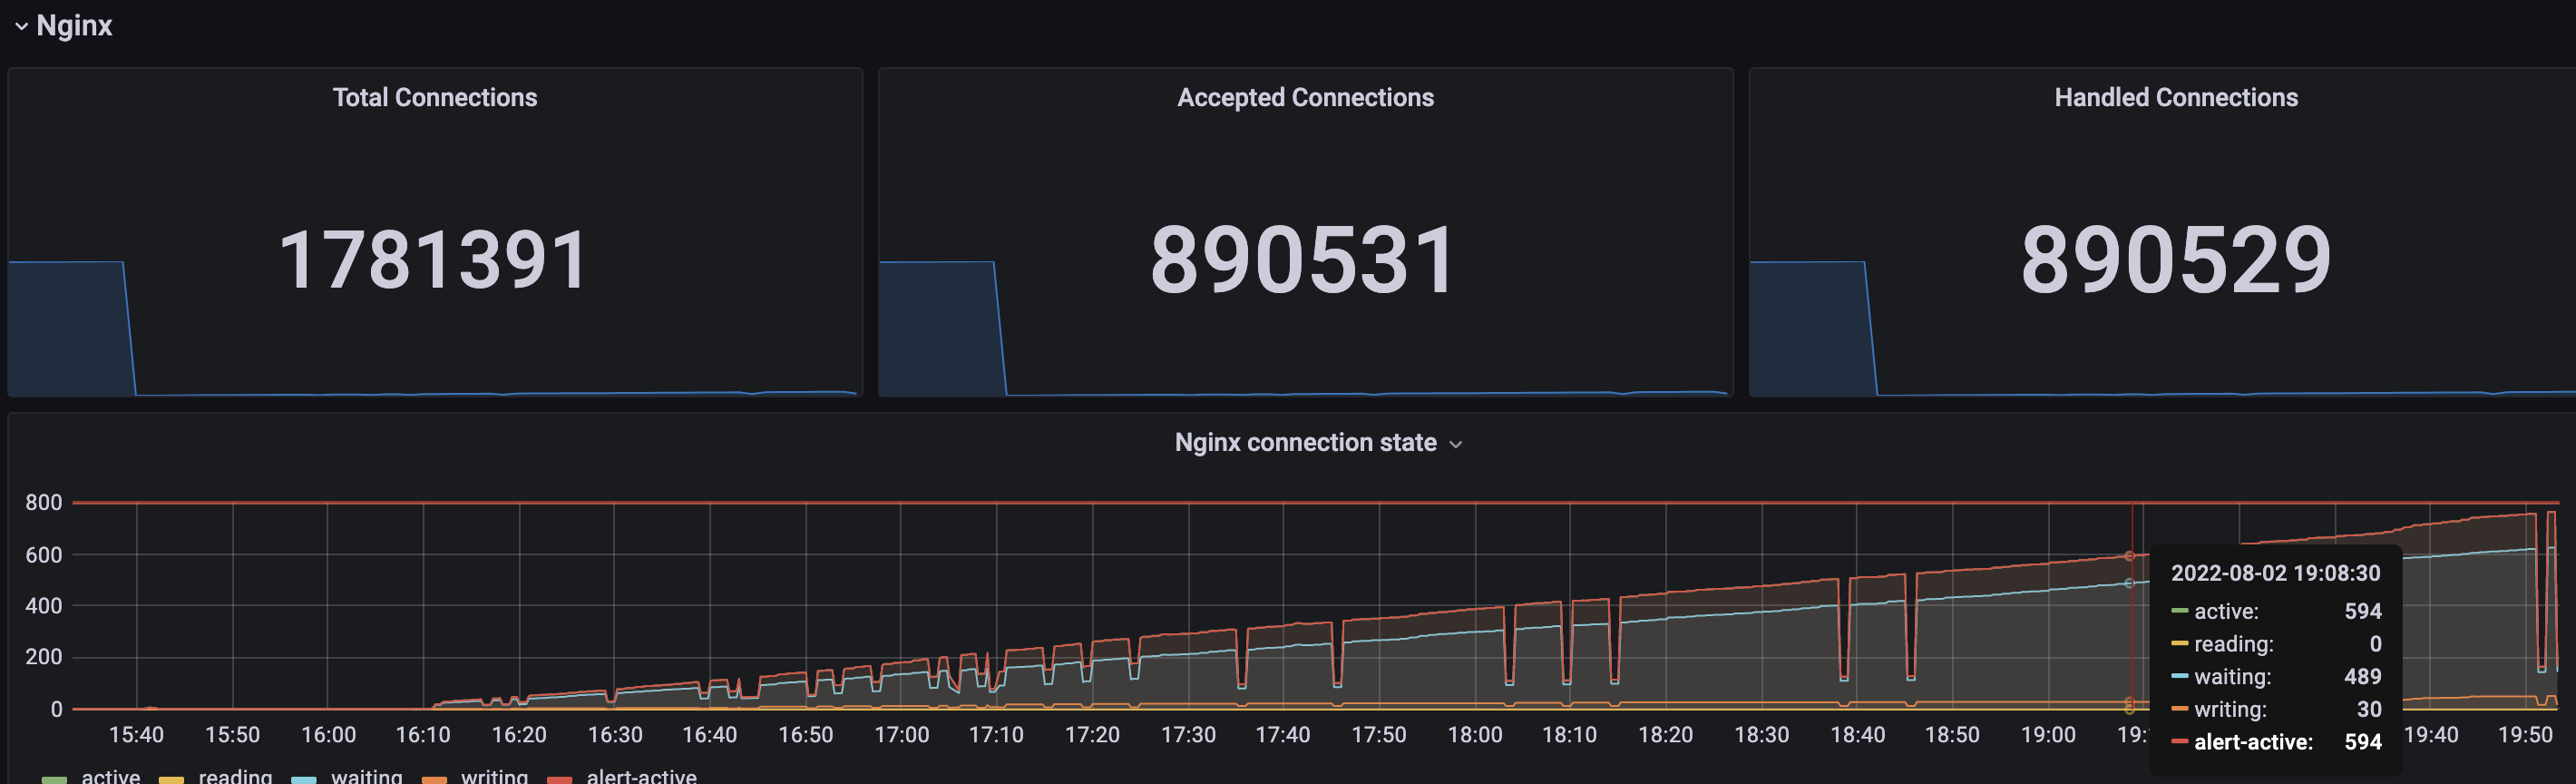Image resolution: width=2576 pixels, height=784 pixels.
Task: Click the 17:00 time axis label
Action: (901, 735)
